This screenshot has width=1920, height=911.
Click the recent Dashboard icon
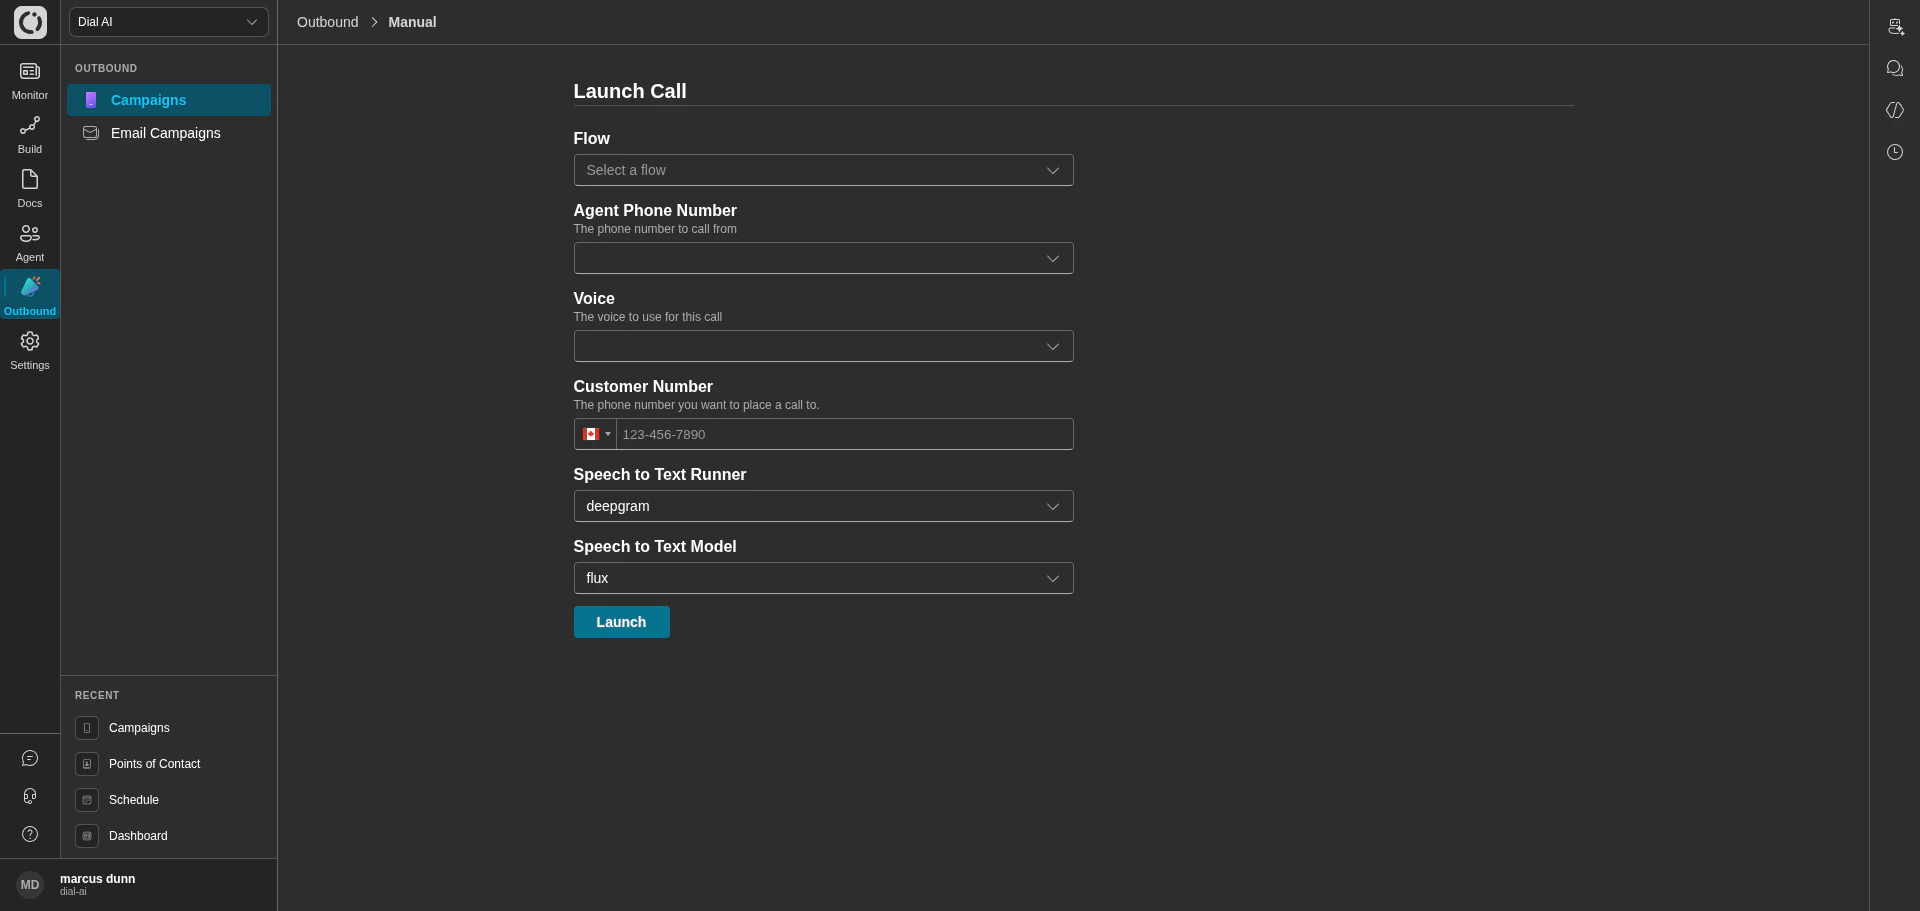(87, 836)
